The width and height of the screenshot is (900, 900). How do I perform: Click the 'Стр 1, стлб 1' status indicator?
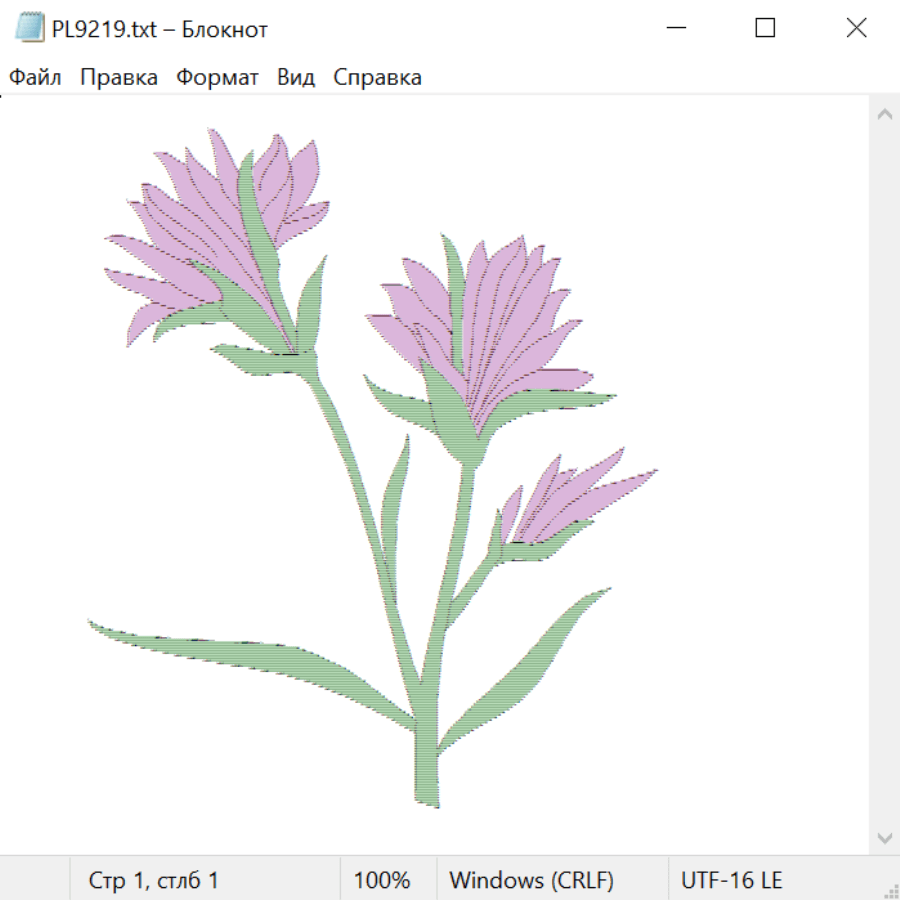pyautogui.click(x=154, y=880)
